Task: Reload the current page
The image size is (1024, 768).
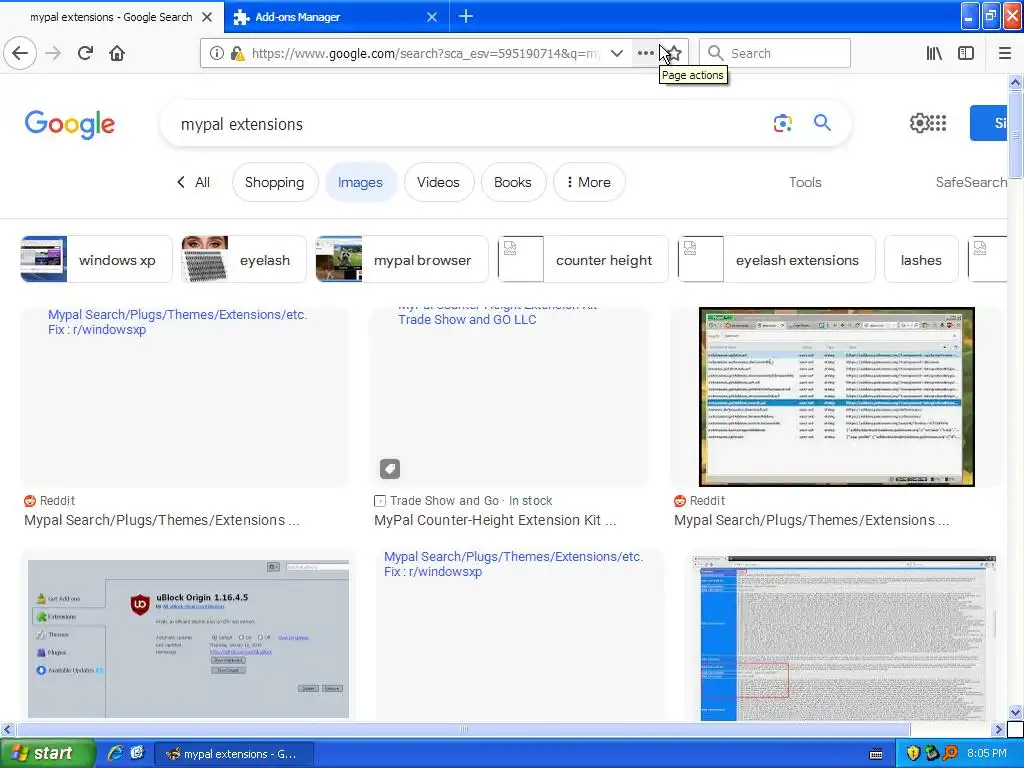Action: tap(85, 53)
